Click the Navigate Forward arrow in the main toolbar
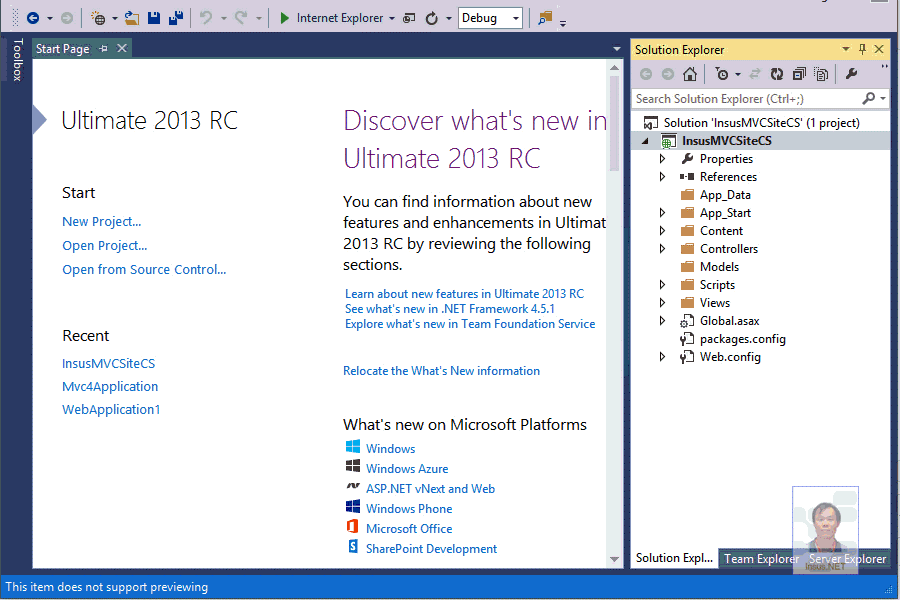 (x=67, y=18)
